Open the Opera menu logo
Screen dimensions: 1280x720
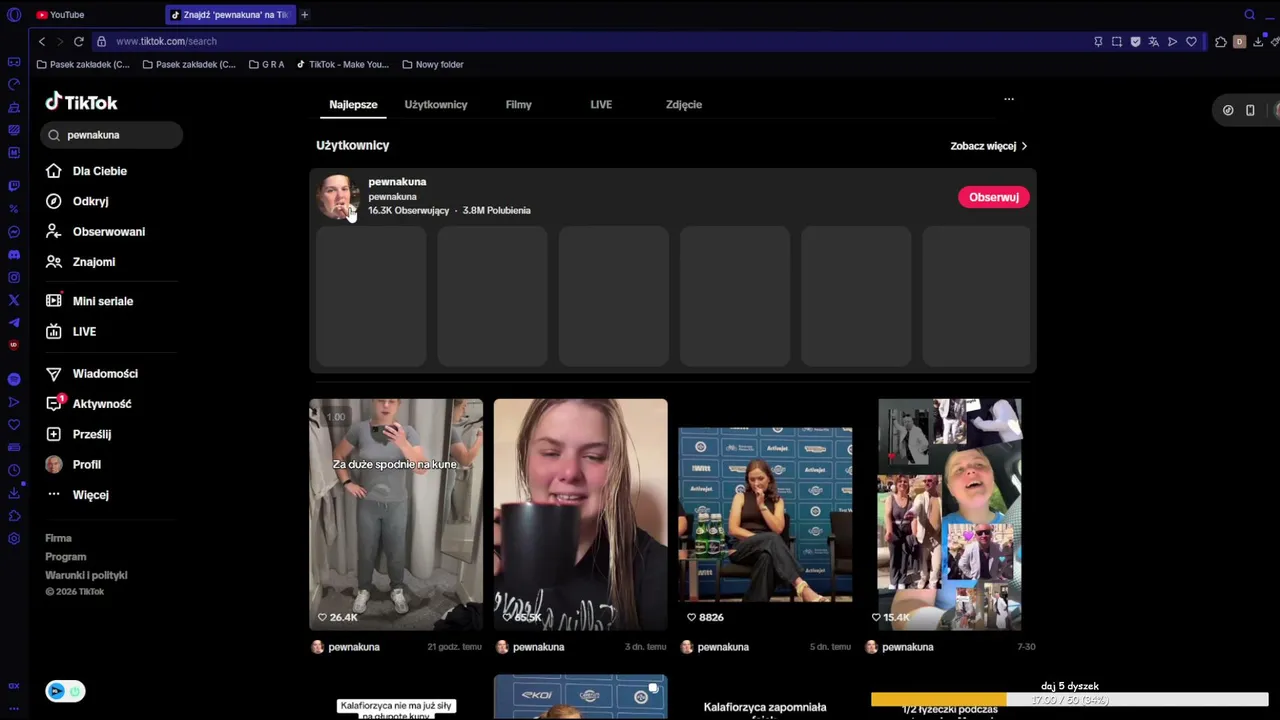[14, 15]
